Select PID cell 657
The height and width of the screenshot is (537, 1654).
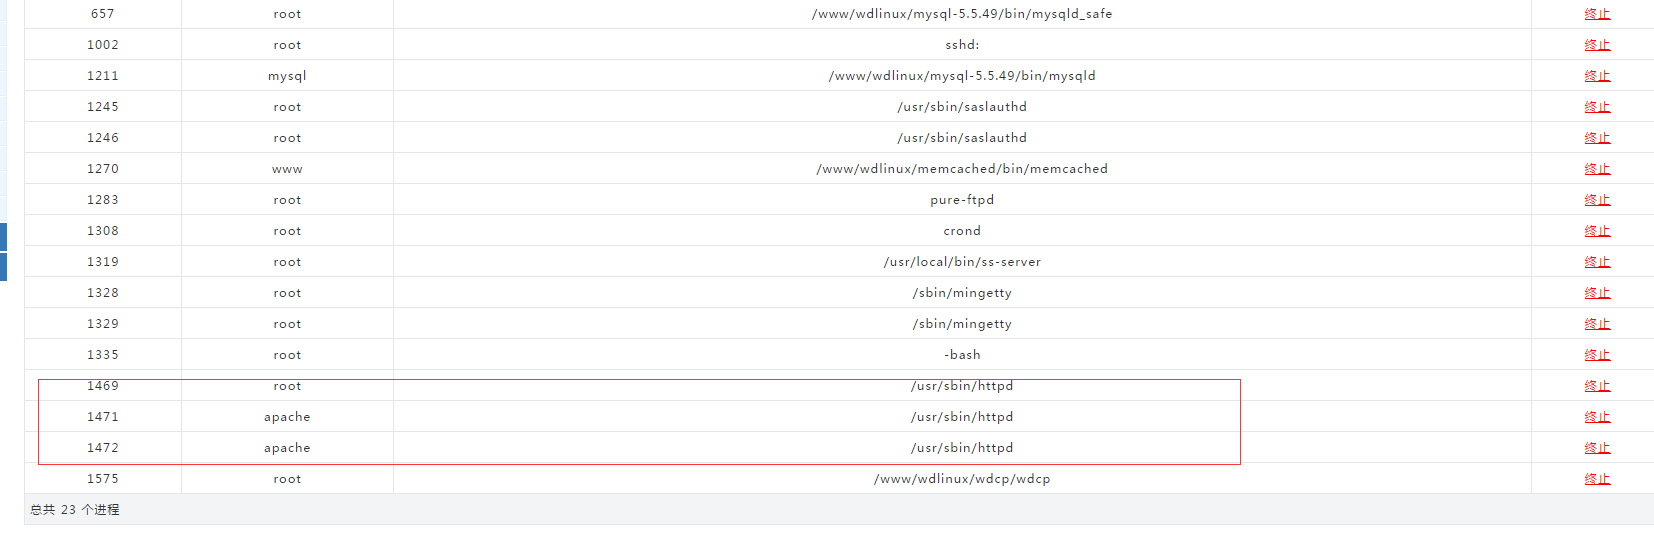coord(103,14)
